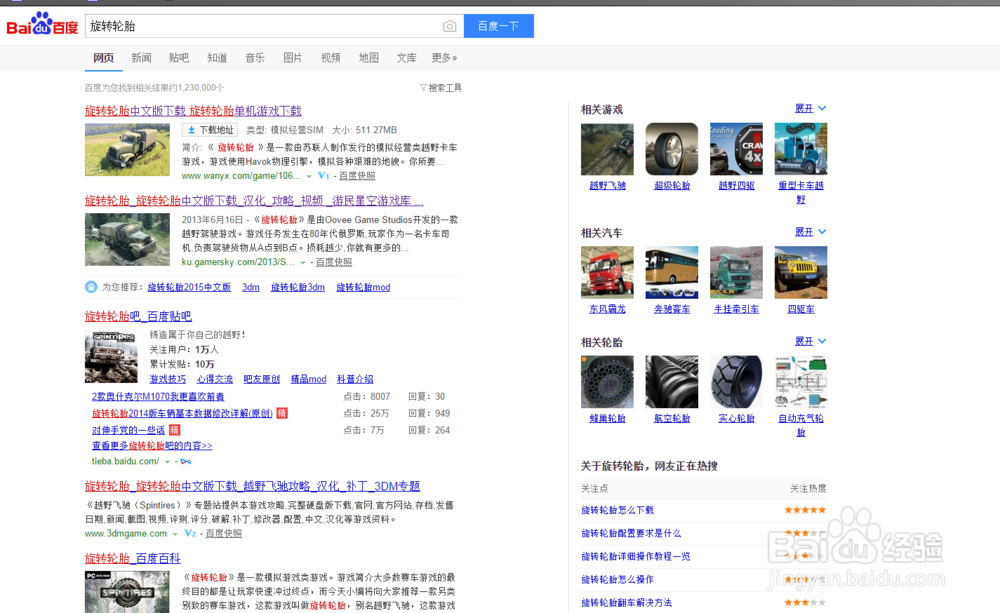Open dropdown arrow after ku.gamersky.com URL
Viewport: 1000px width, 613px height.
303,262
